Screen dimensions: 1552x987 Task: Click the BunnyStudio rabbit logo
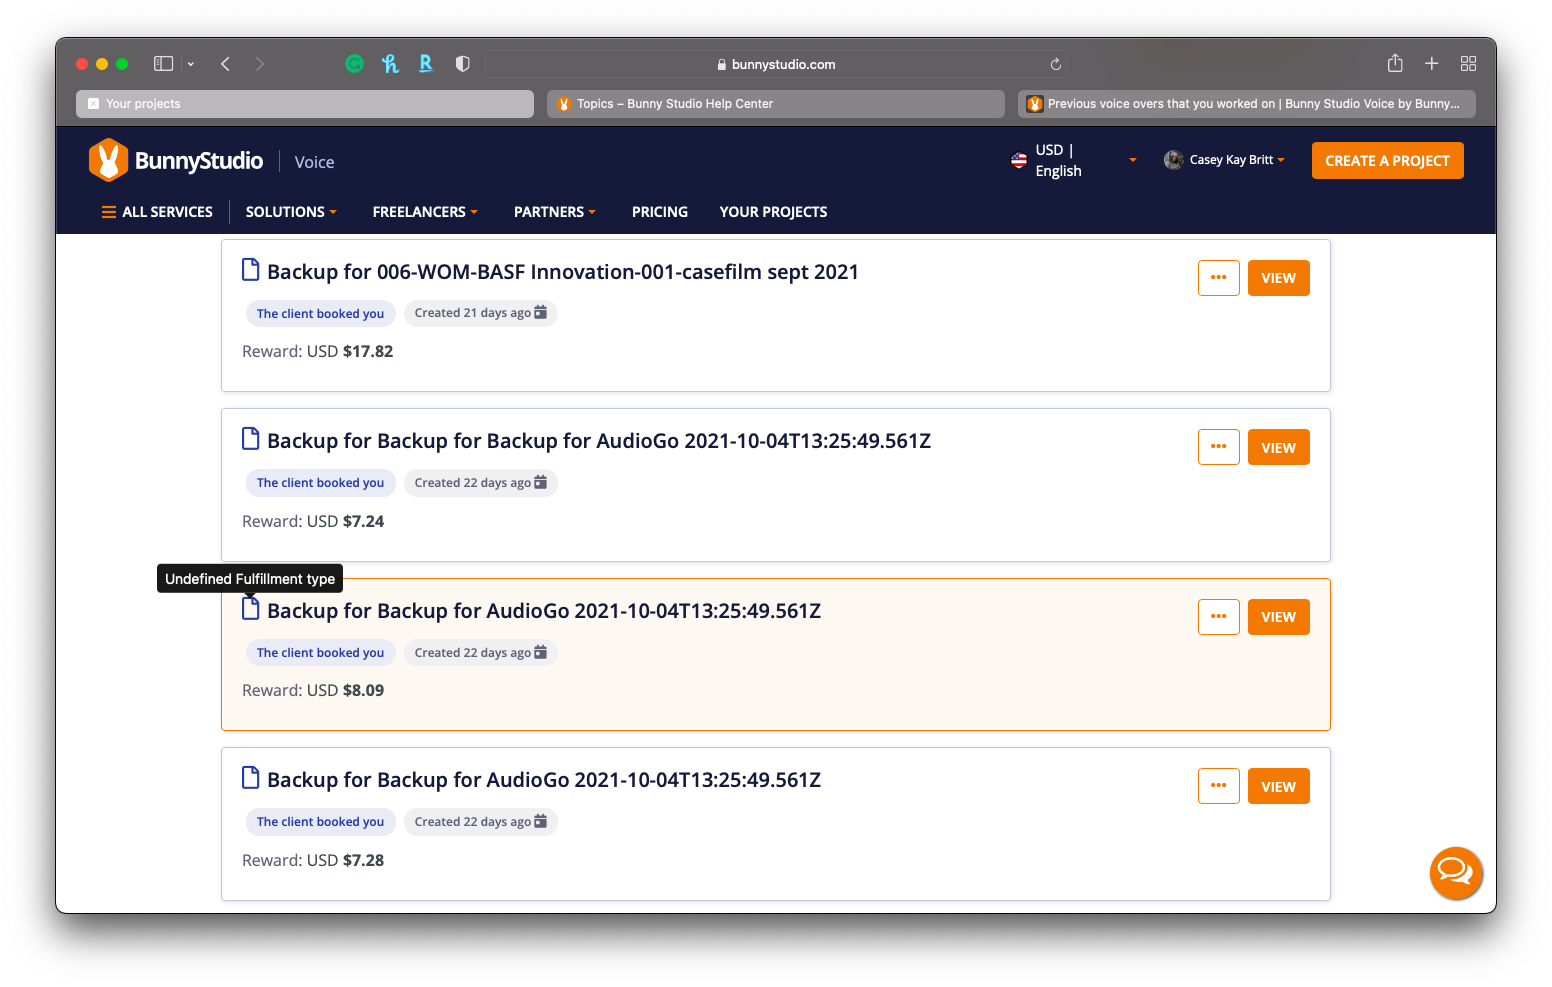pyautogui.click(x=109, y=161)
